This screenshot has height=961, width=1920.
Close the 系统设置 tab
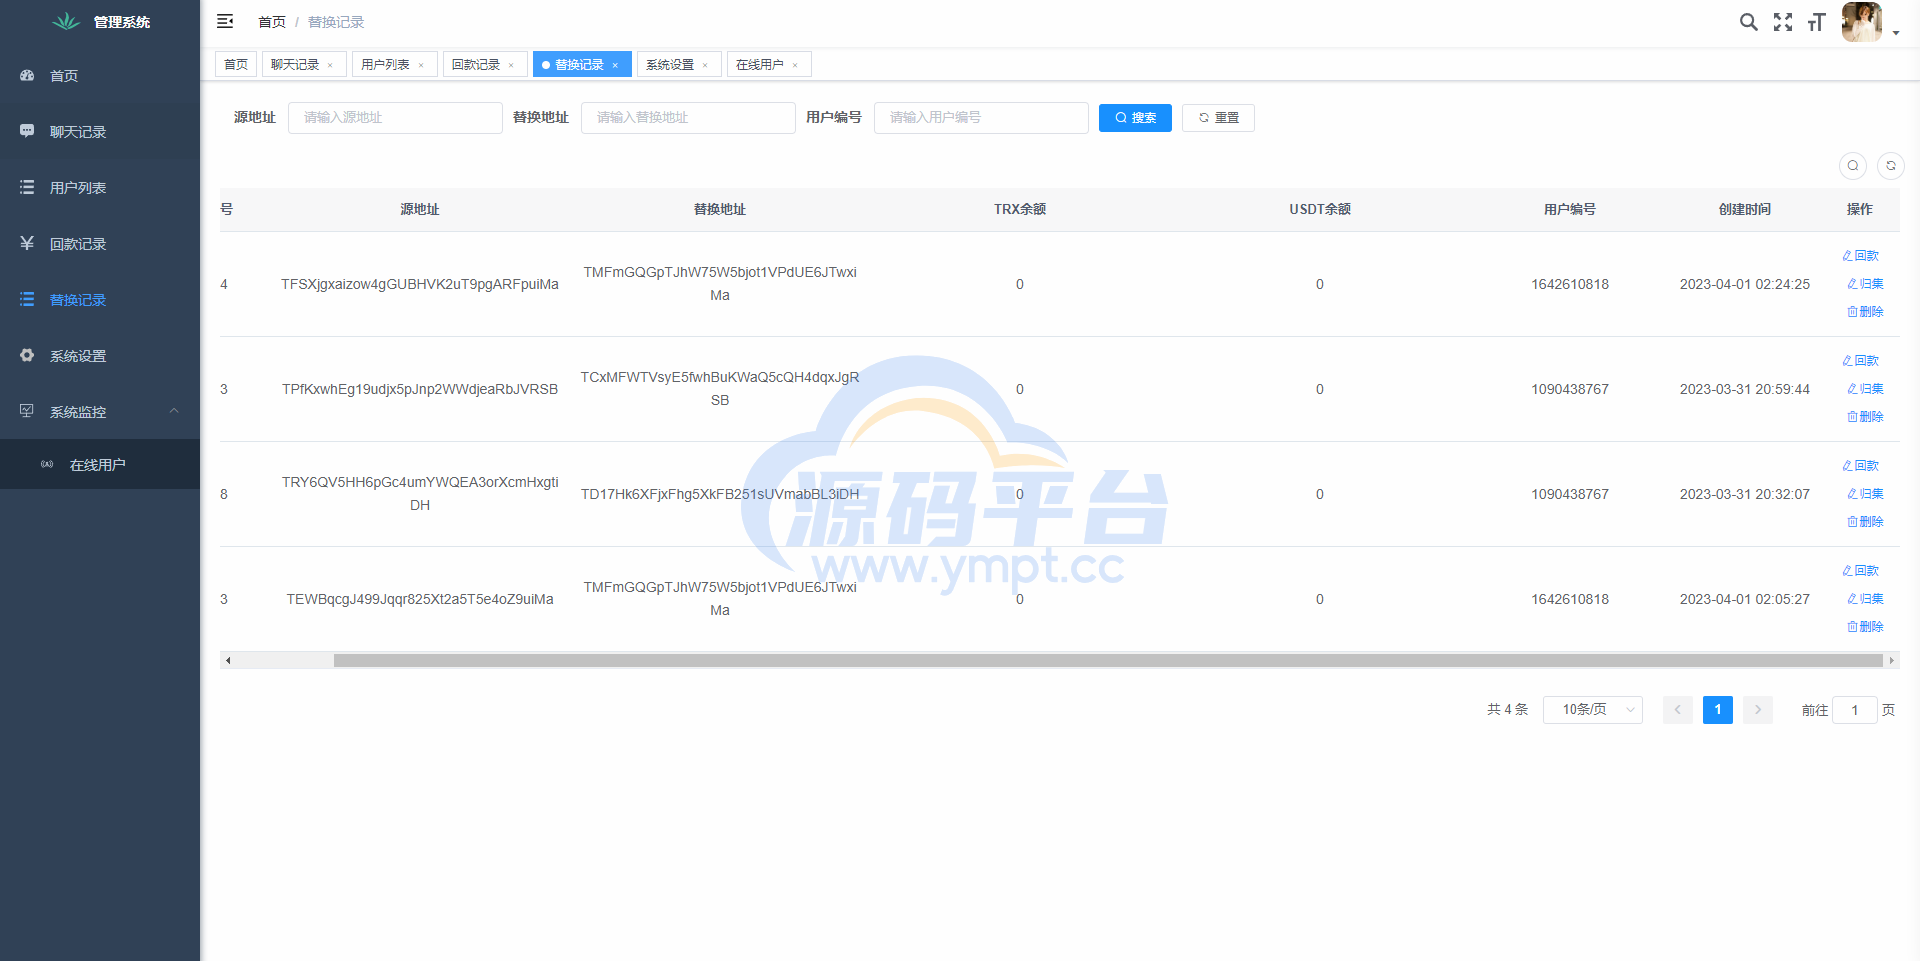(x=705, y=65)
